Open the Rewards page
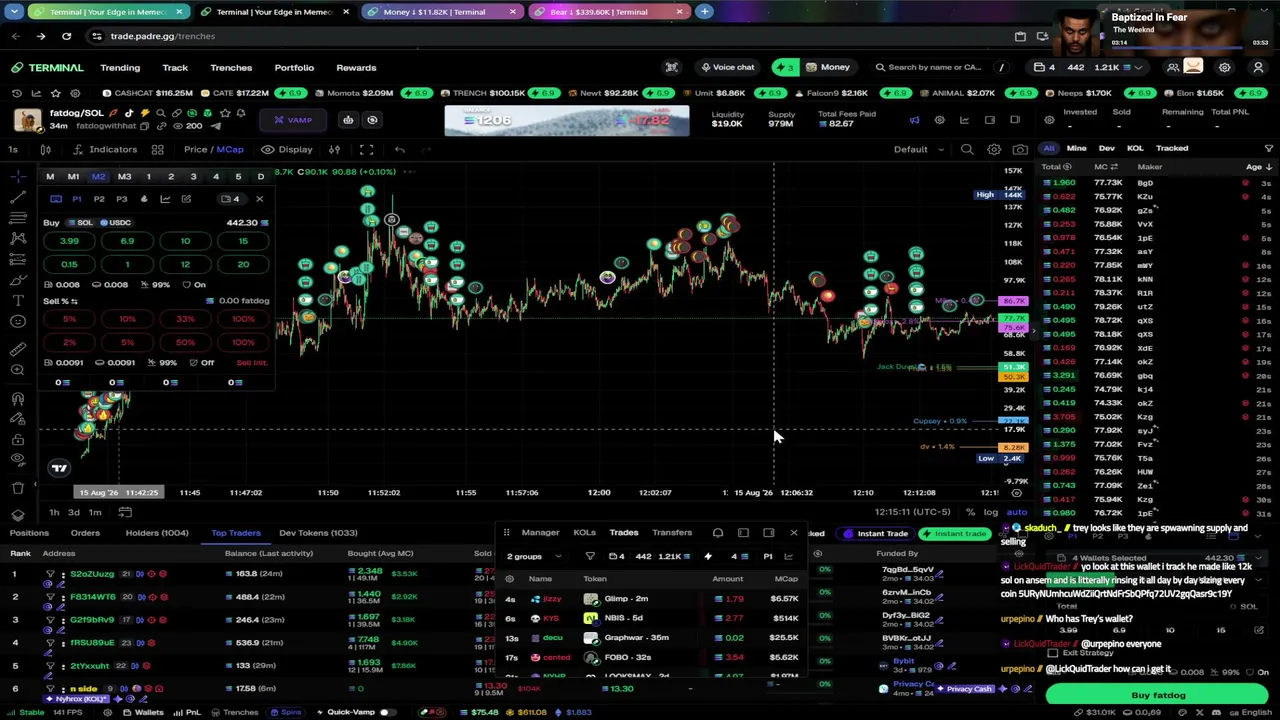The height and width of the screenshot is (720, 1280). [x=356, y=68]
